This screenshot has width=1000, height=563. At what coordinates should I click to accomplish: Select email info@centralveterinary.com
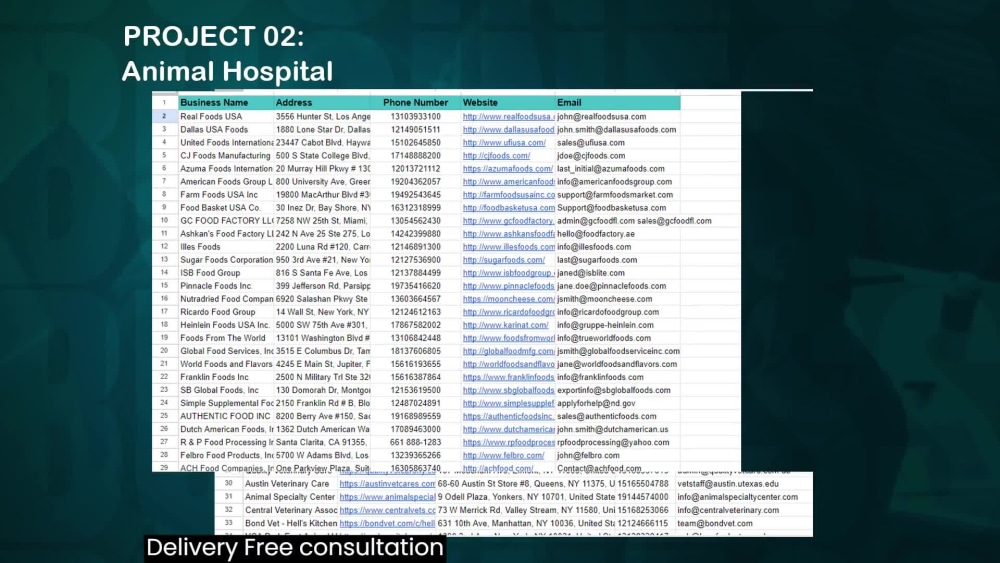pos(728,510)
